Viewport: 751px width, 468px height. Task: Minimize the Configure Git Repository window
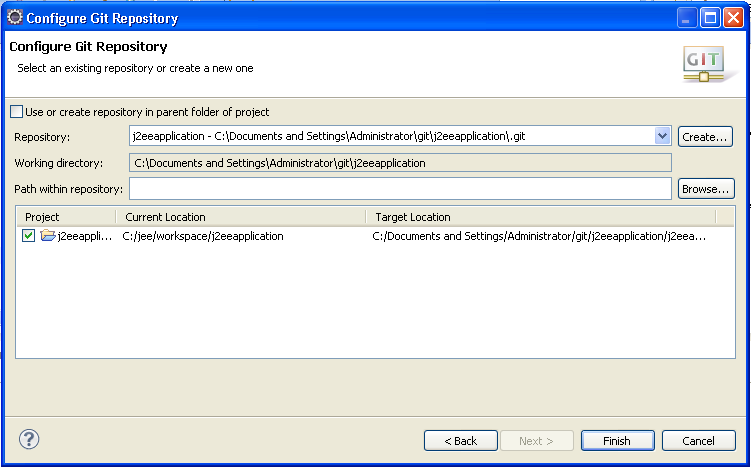point(687,18)
